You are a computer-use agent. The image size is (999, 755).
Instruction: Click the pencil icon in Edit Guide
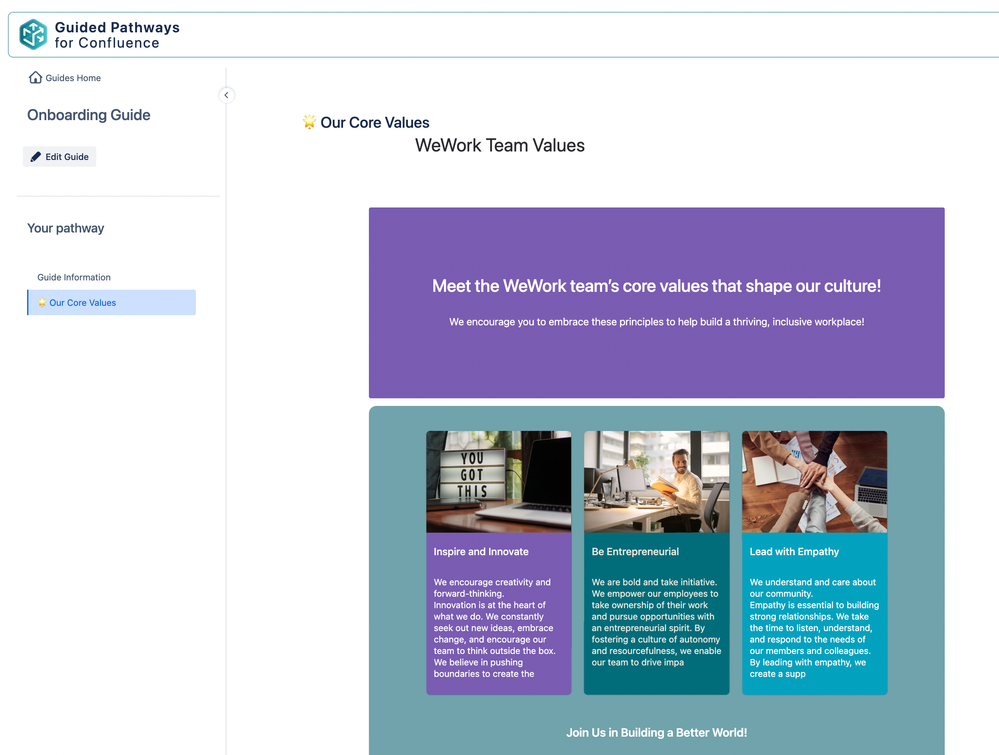(x=36, y=157)
